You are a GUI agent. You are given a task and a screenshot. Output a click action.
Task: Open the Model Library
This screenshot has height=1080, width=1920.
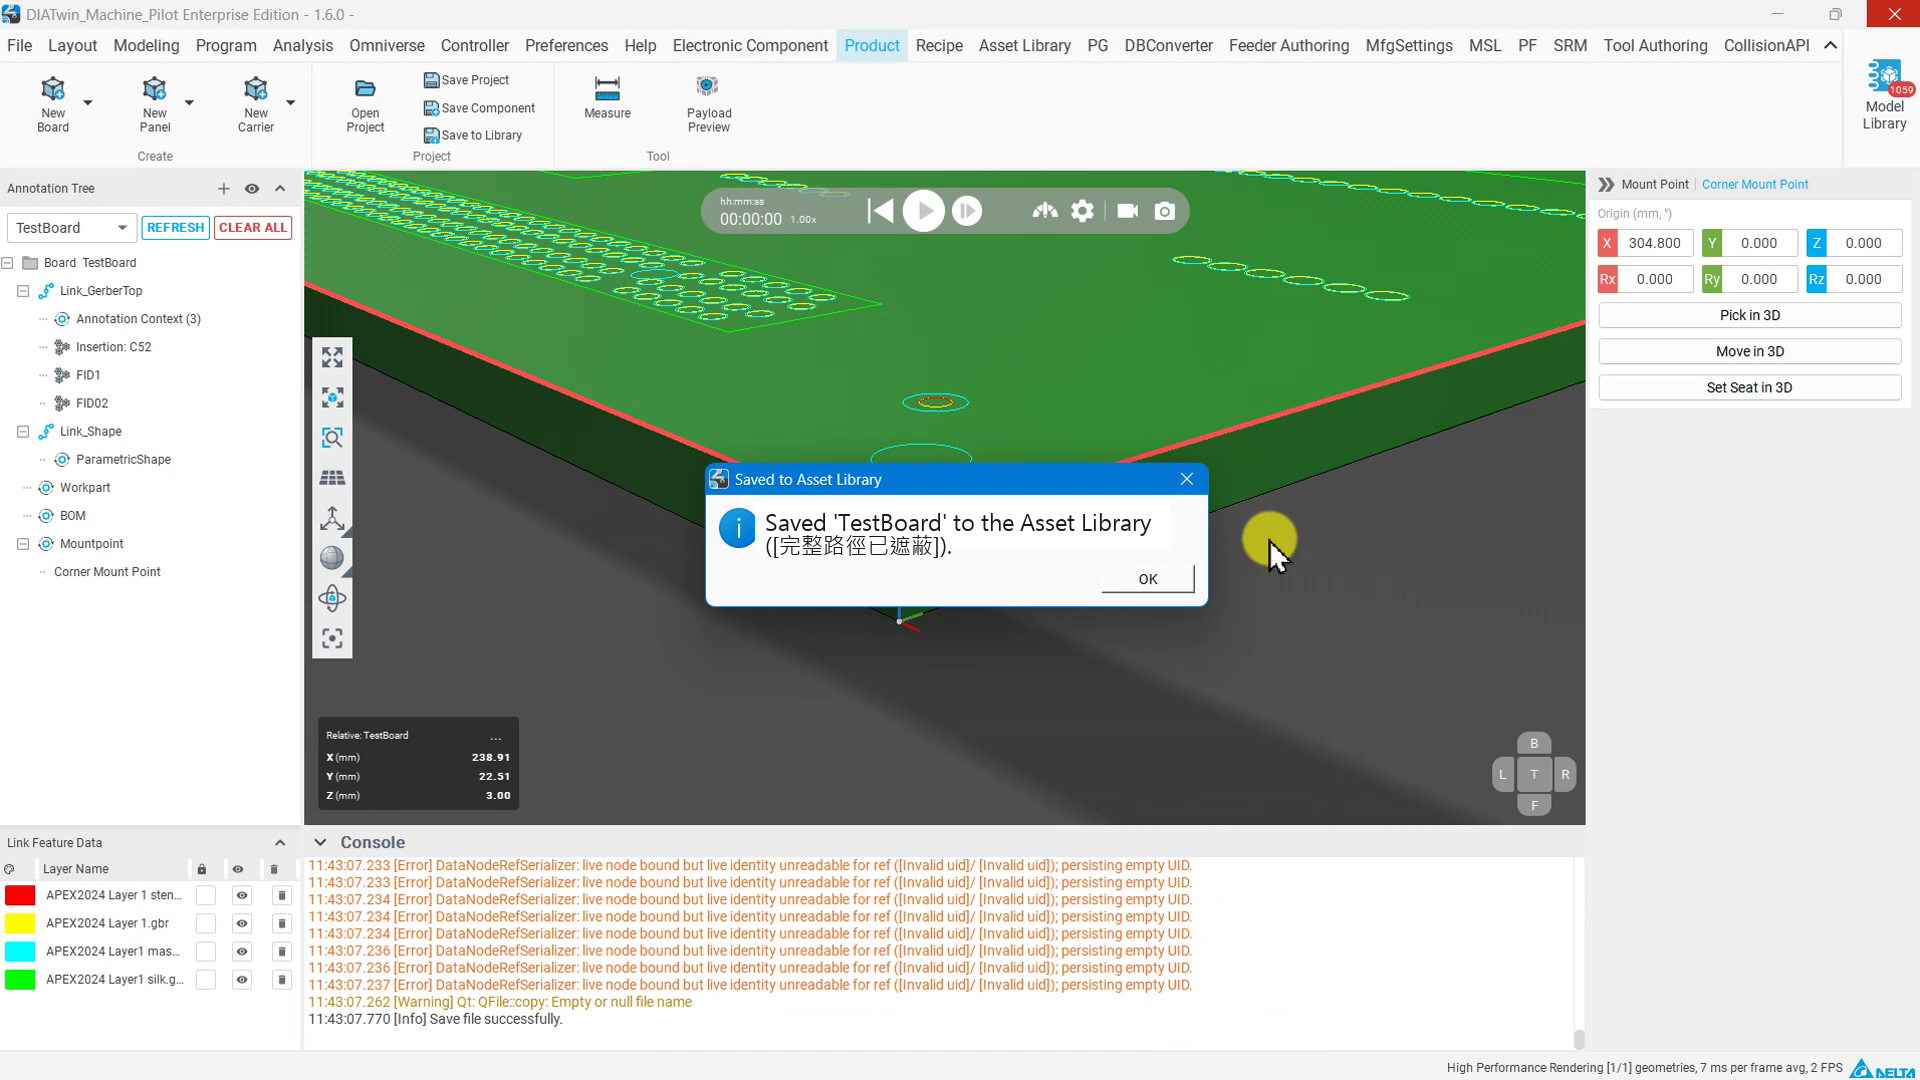click(x=1884, y=95)
